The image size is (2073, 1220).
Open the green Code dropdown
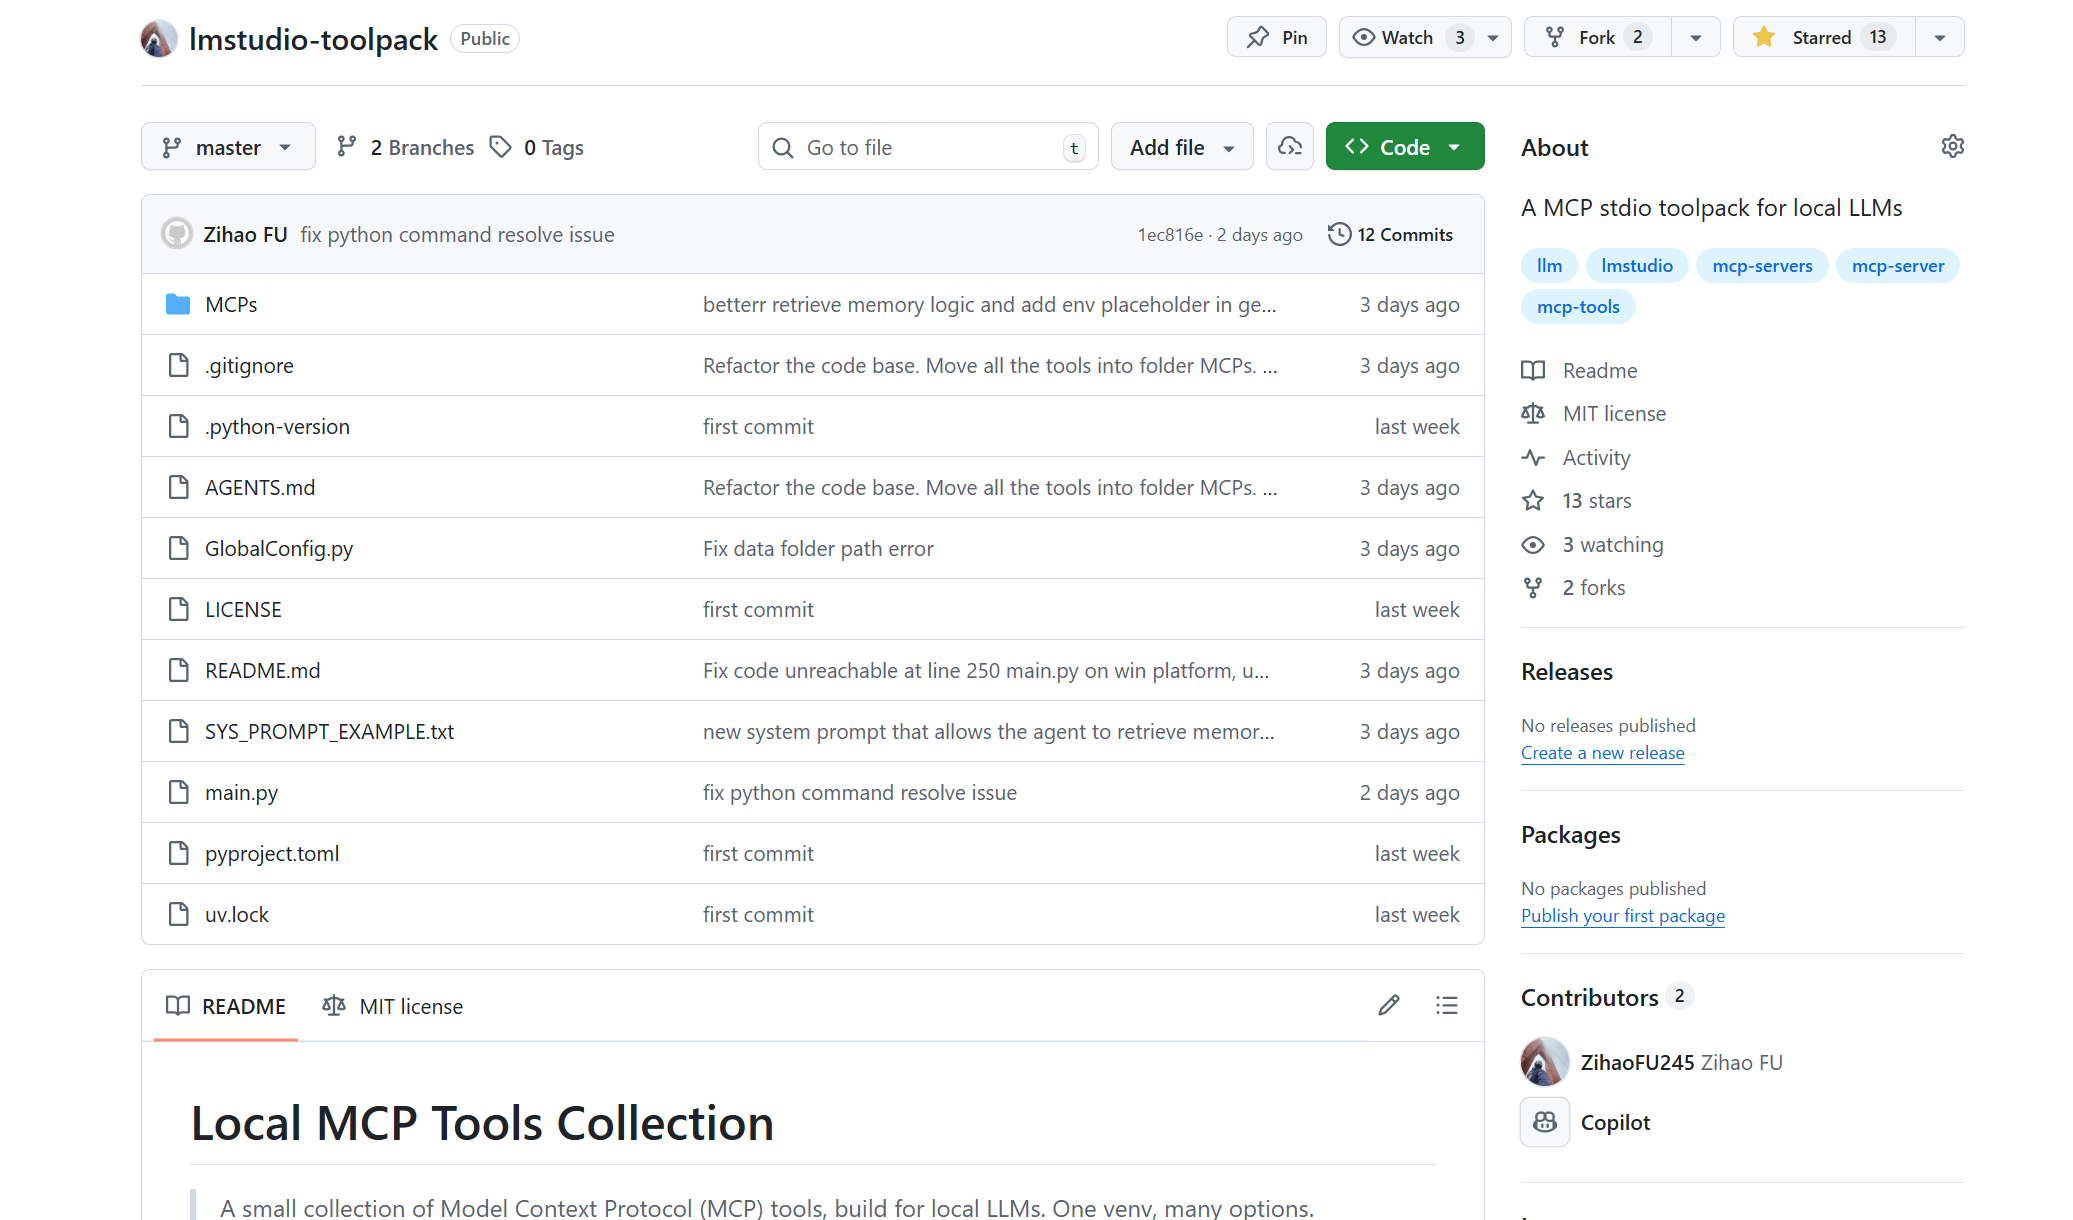[x=1405, y=147]
